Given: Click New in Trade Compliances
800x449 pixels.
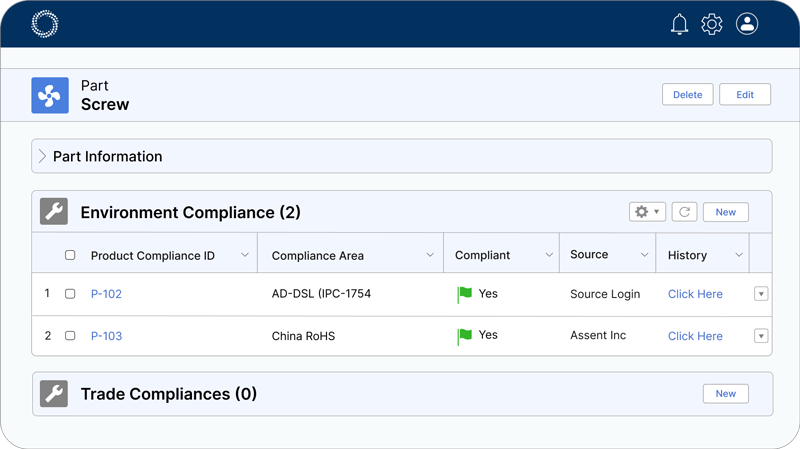Looking at the screenshot, I should click(x=725, y=394).
